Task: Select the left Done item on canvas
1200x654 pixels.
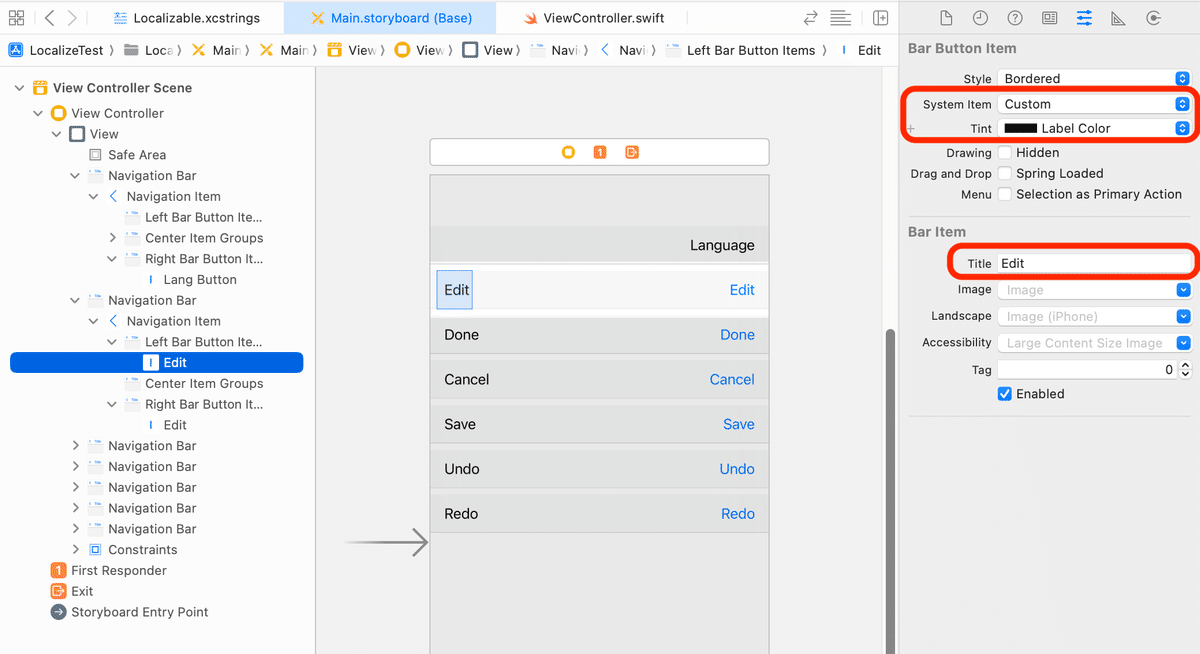Action: point(461,335)
